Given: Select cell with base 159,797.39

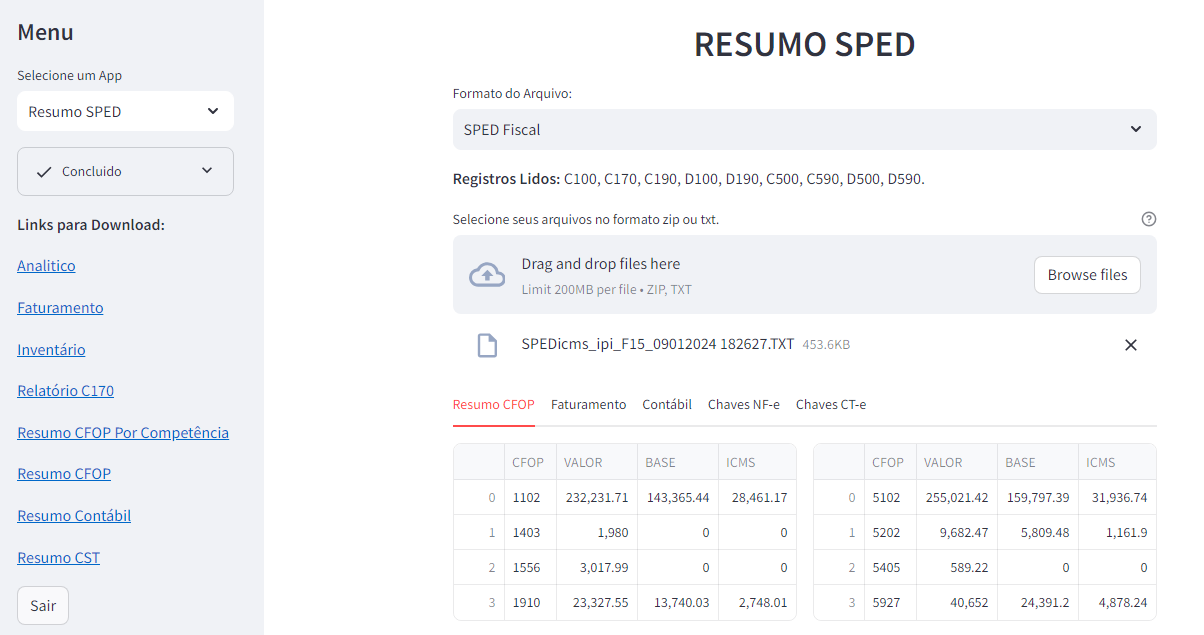Looking at the screenshot, I should point(1037,497).
